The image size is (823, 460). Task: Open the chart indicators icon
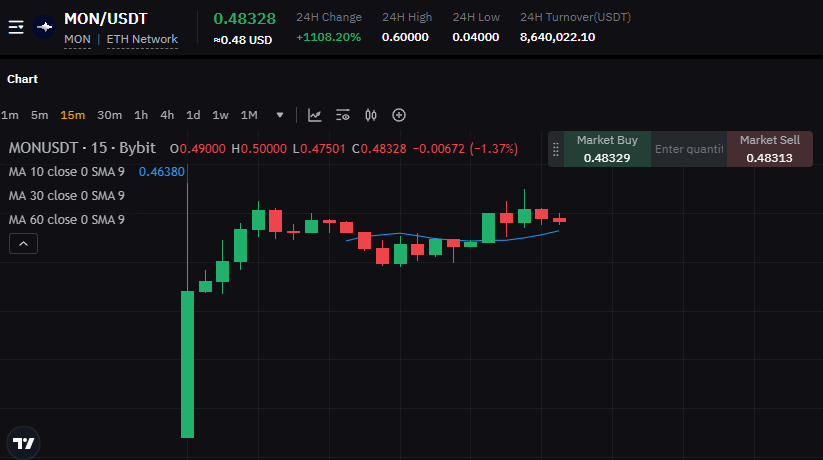click(x=314, y=115)
